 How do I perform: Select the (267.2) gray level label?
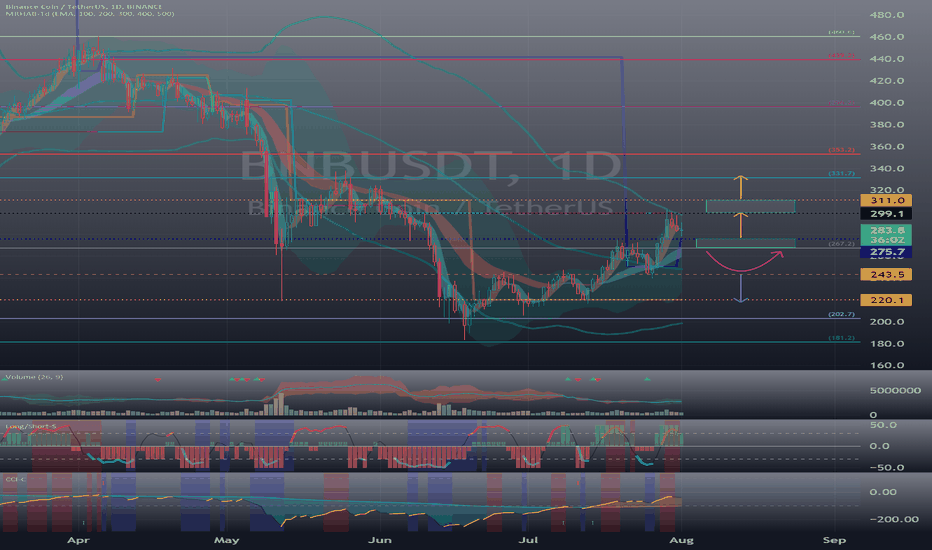pyautogui.click(x=842, y=244)
